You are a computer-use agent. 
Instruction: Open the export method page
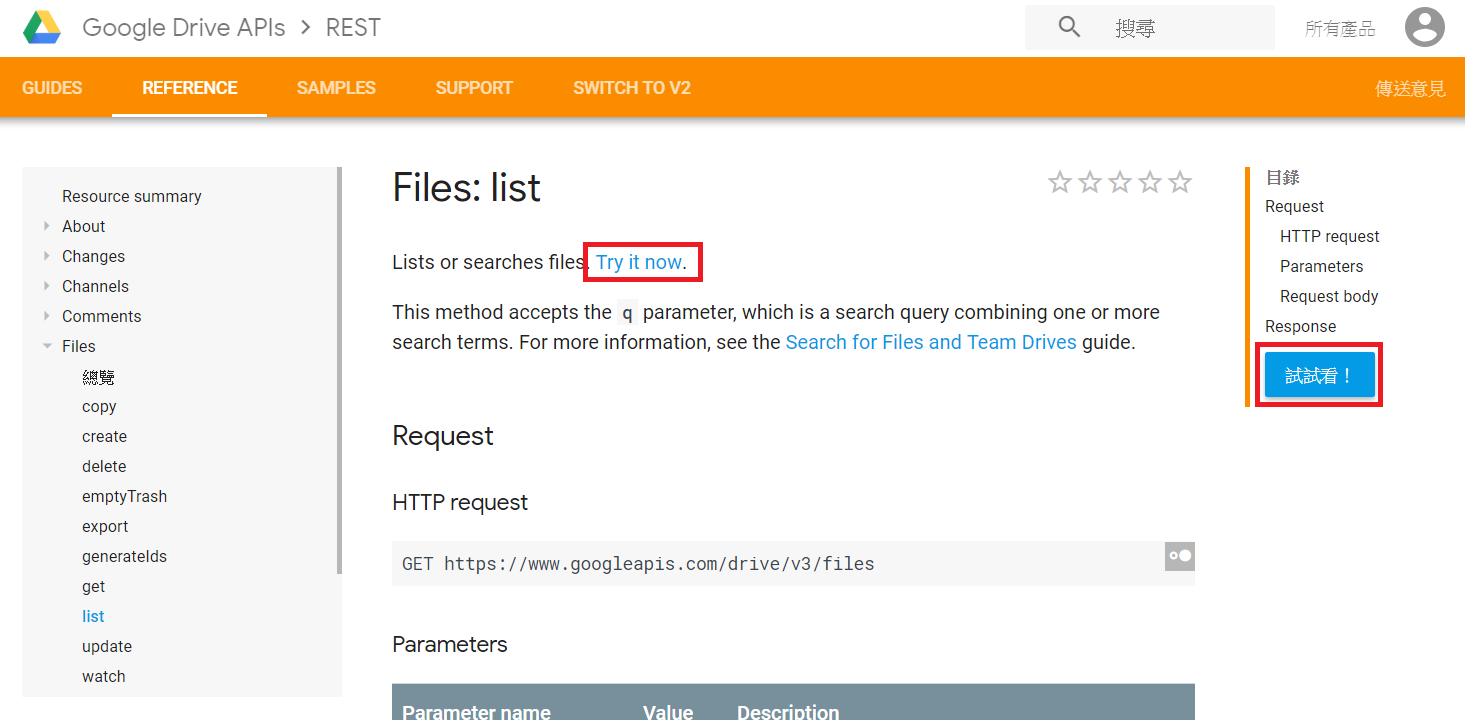pyautogui.click(x=105, y=526)
